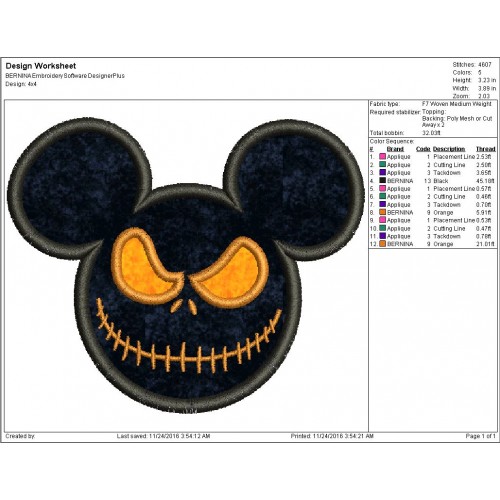
Task: Click the Stitches value '4607'
Action: (x=485, y=65)
